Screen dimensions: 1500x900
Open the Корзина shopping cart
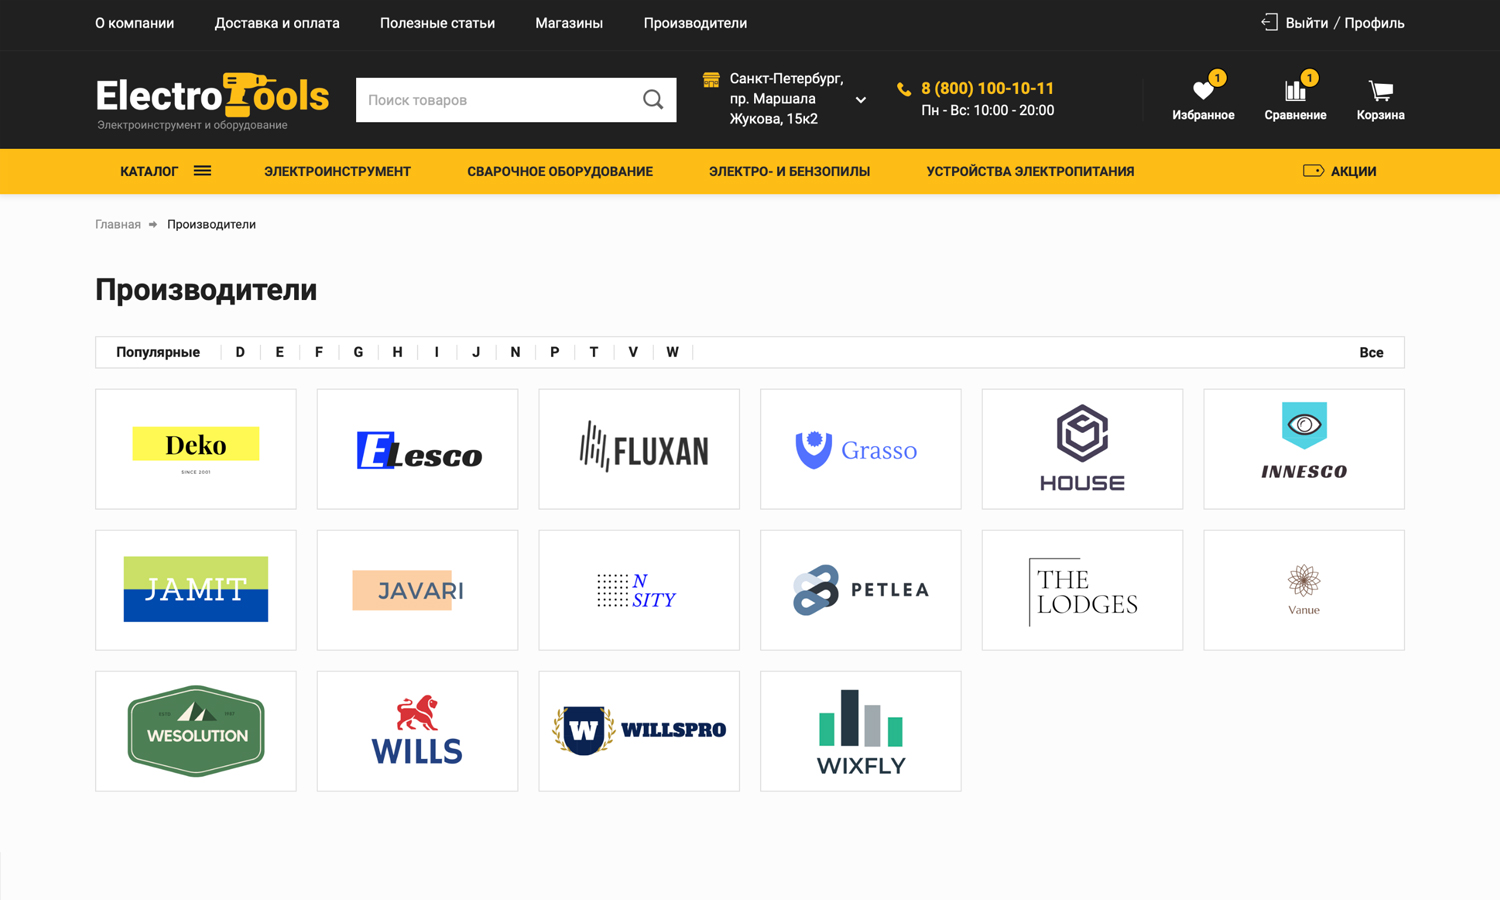(1380, 91)
